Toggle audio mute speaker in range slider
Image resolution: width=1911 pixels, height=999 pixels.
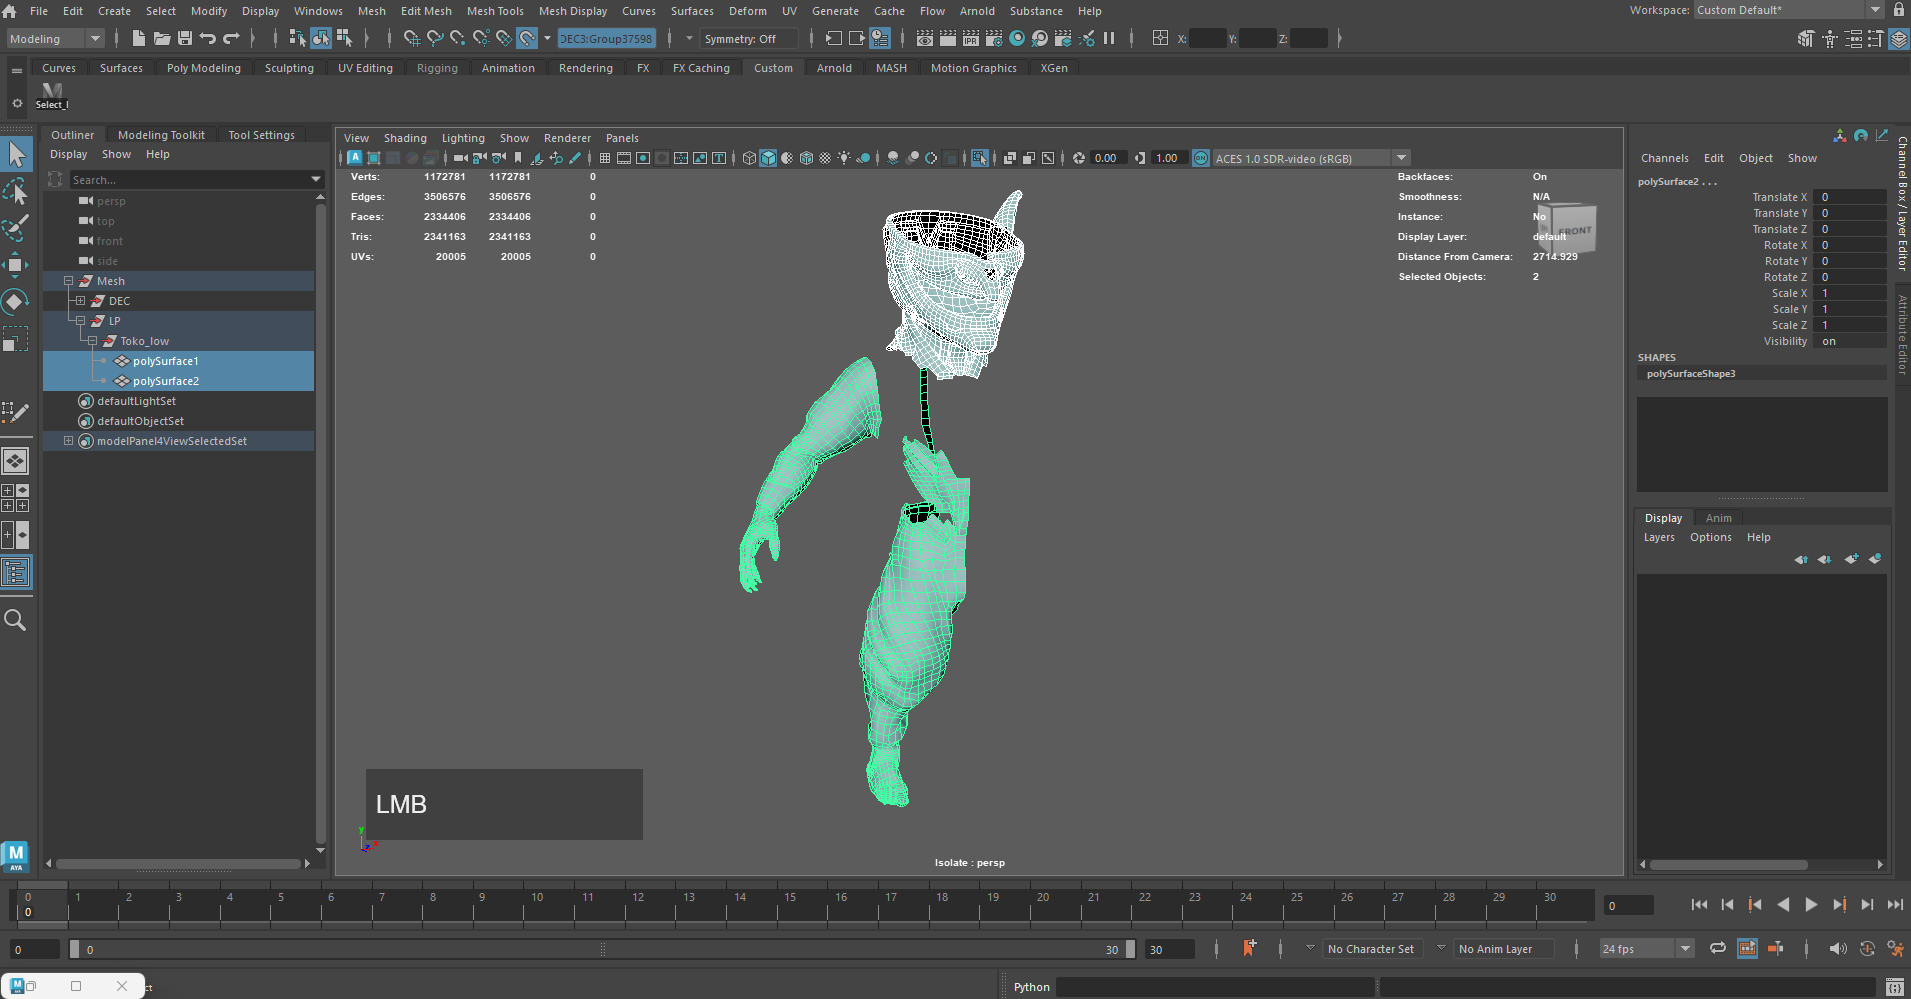(1837, 949)
